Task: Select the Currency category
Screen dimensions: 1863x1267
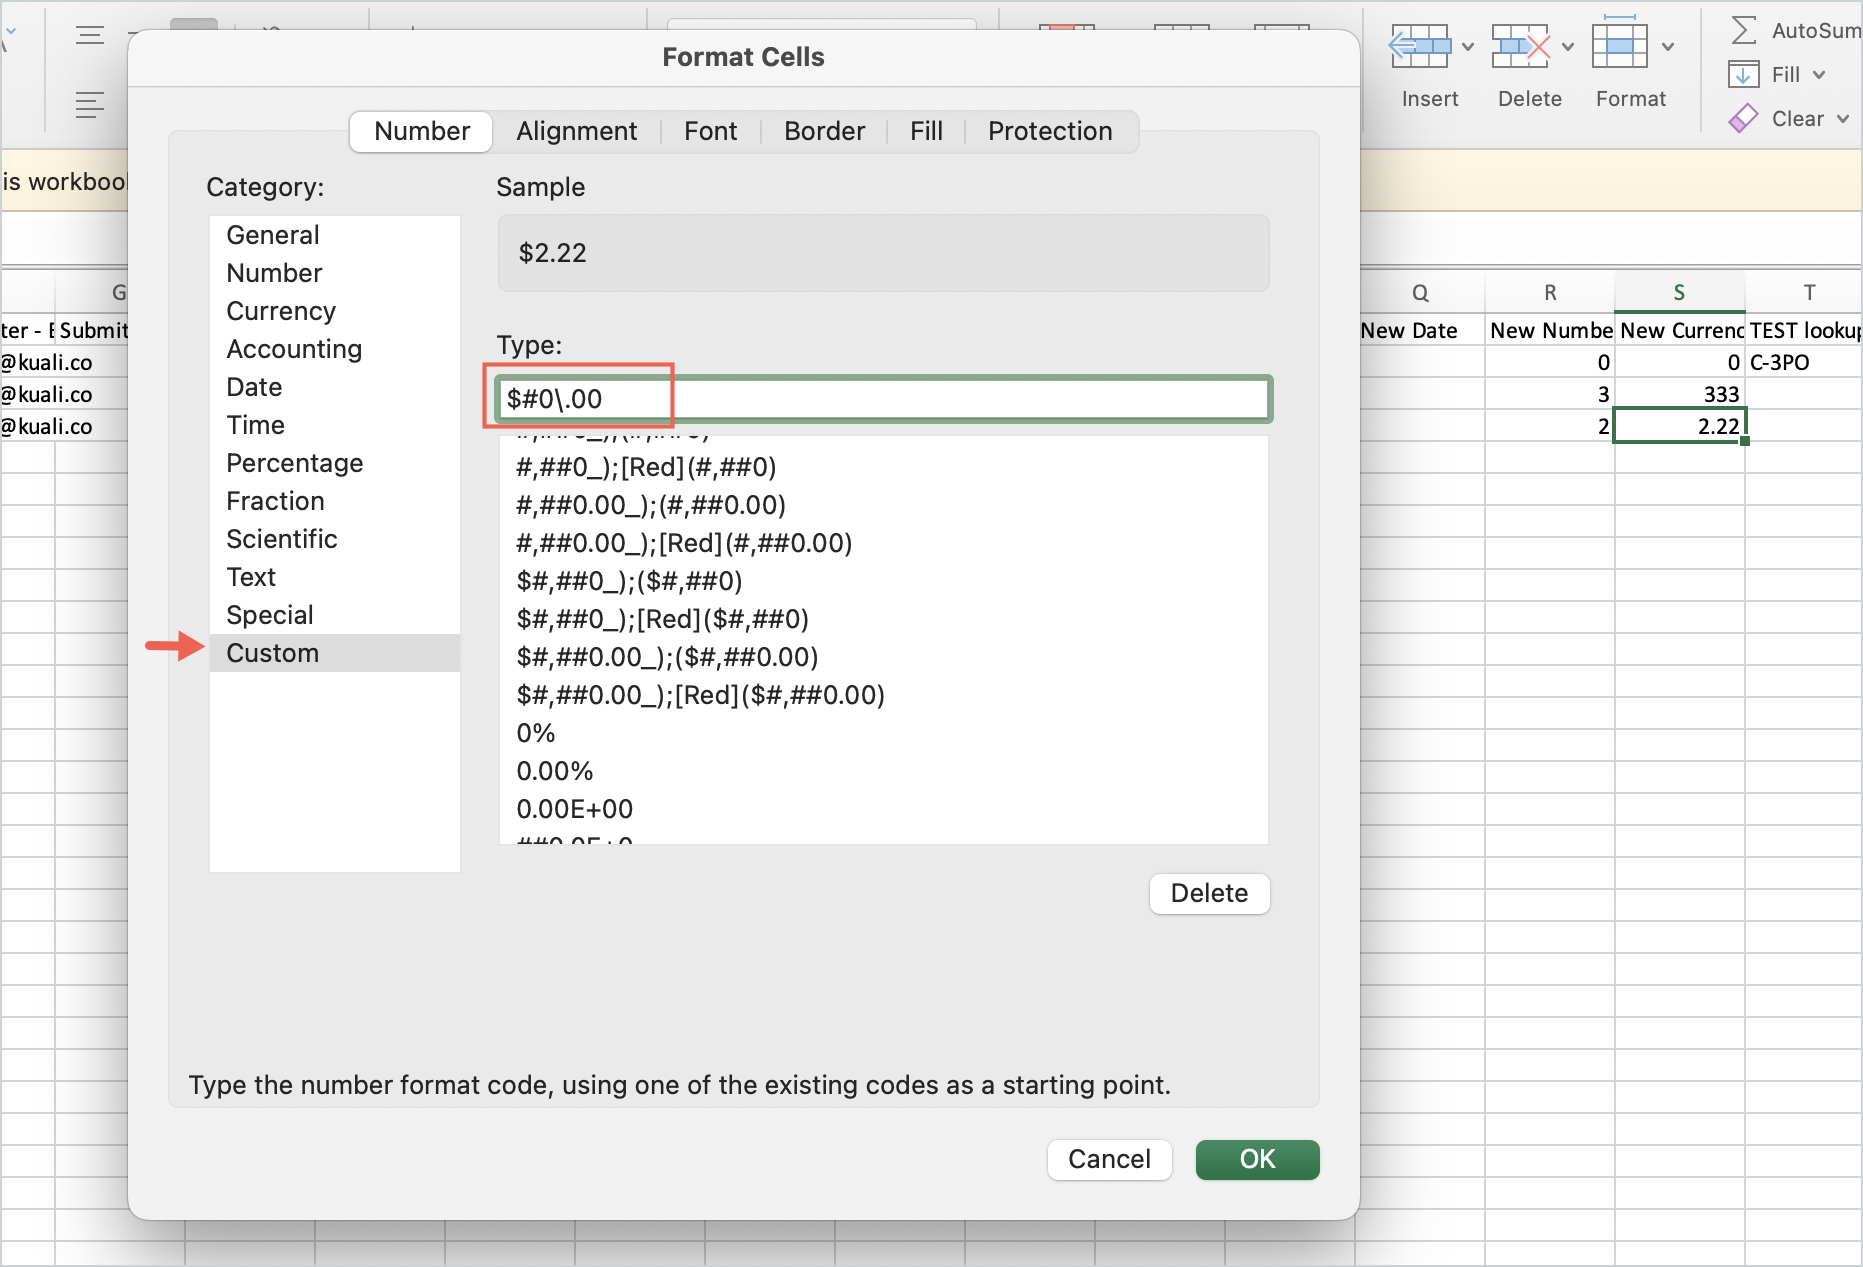Action: tap(281, 311)
